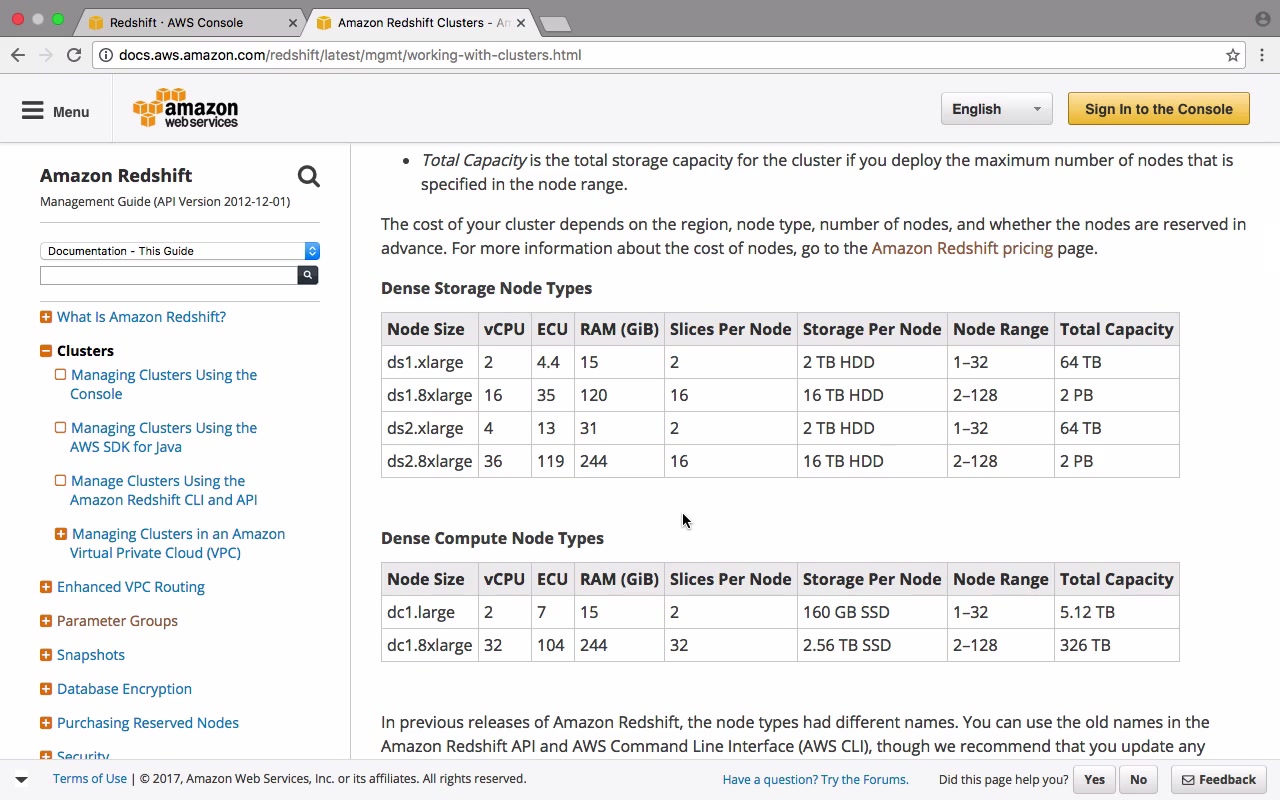Screen dimensions: 1280x800
Task: Click the 5.12 TB total capacity cell
Action: pos(1116,612)
